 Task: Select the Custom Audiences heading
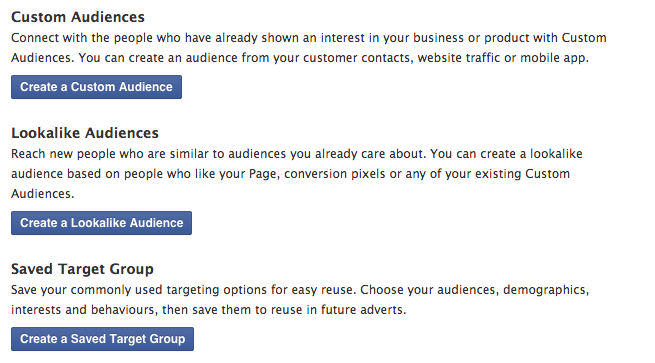[78, 17]
